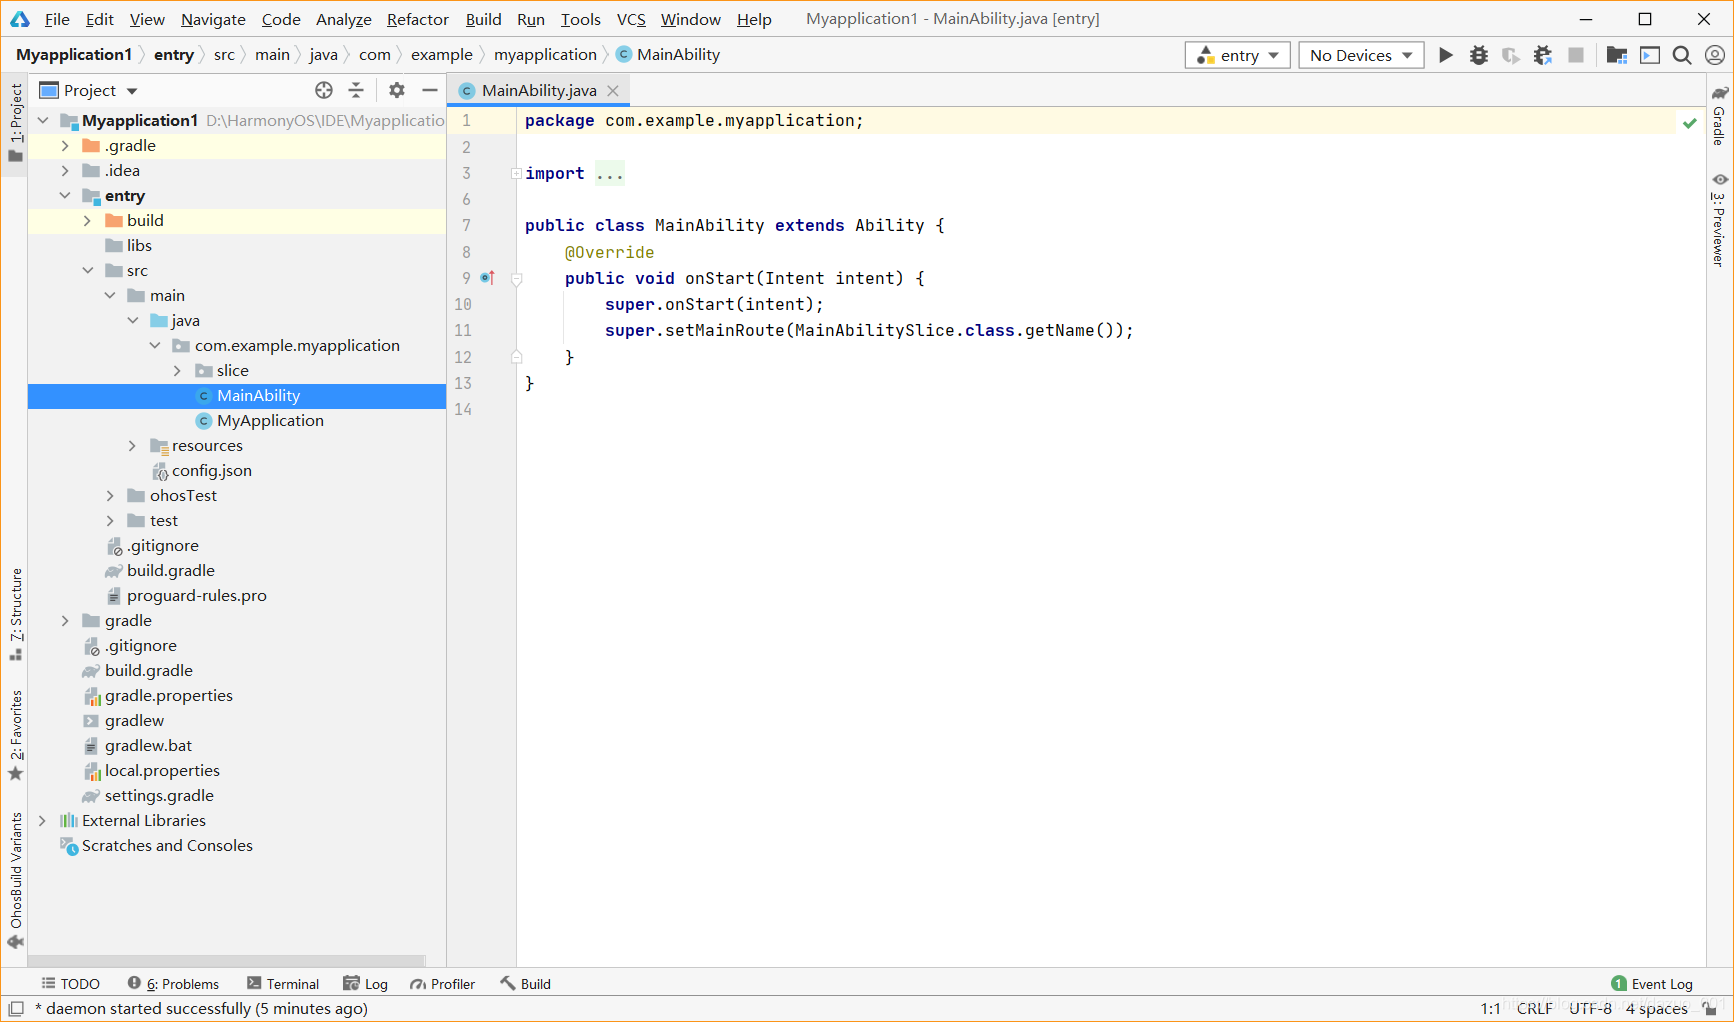This screenshot has width=1734, height=1022.
Task: Expand the ohosTest folder
Action: [110, 496]
